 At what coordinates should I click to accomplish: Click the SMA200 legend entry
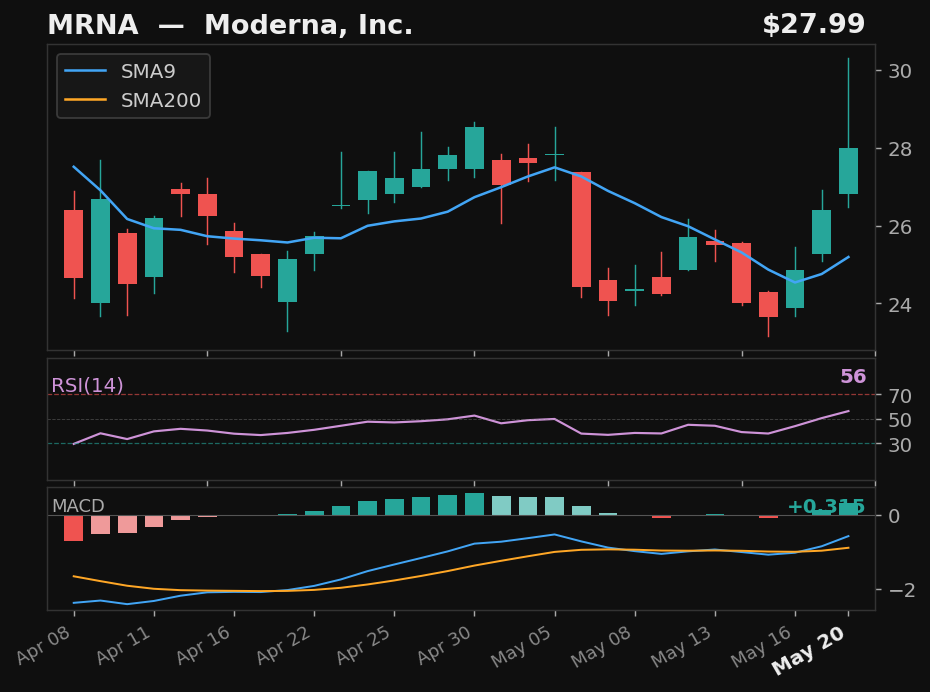tap(132, 100)
